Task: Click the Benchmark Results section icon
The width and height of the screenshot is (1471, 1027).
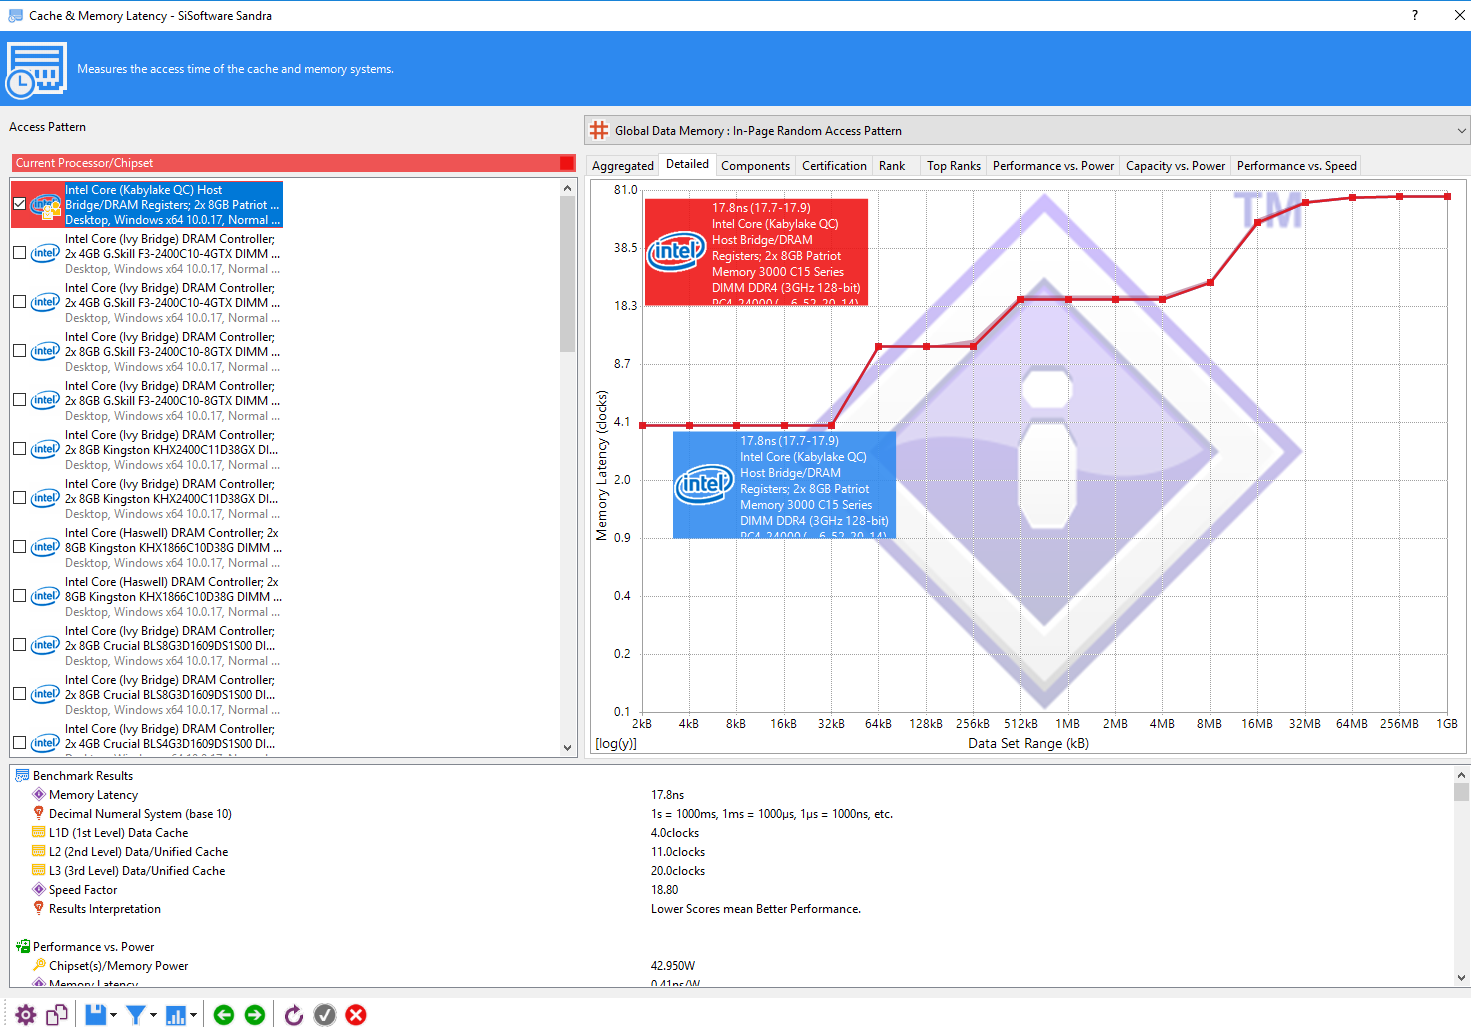Action: tap(22, 775)
